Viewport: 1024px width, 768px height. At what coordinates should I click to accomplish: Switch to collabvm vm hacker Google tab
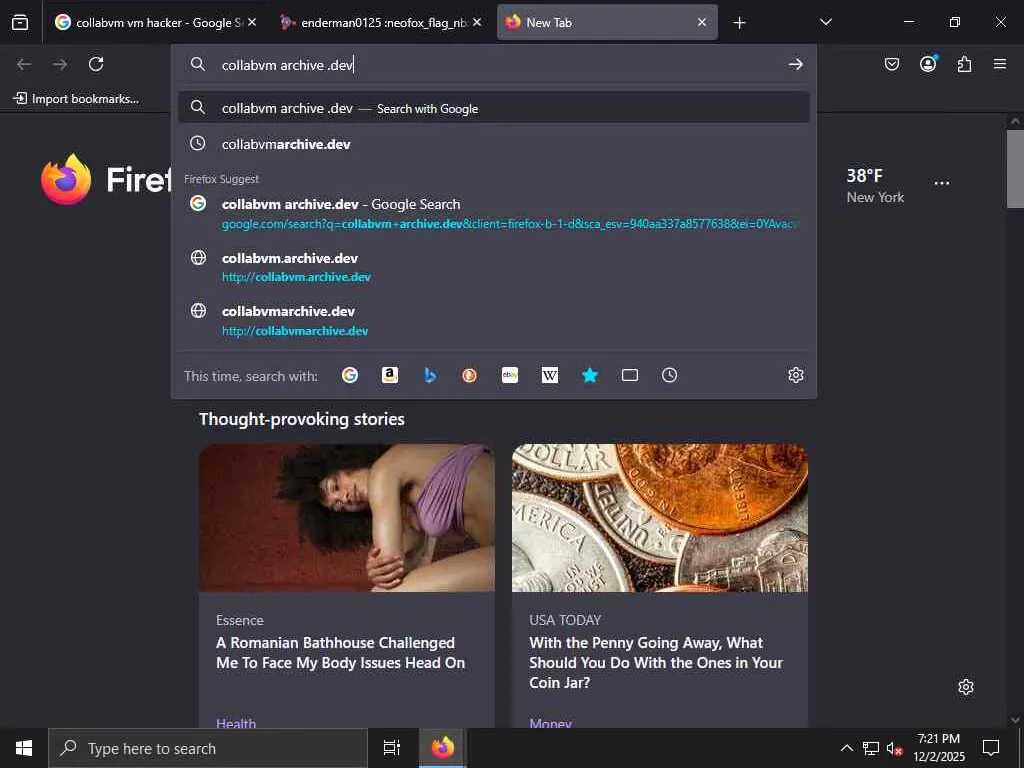(157, 22)
